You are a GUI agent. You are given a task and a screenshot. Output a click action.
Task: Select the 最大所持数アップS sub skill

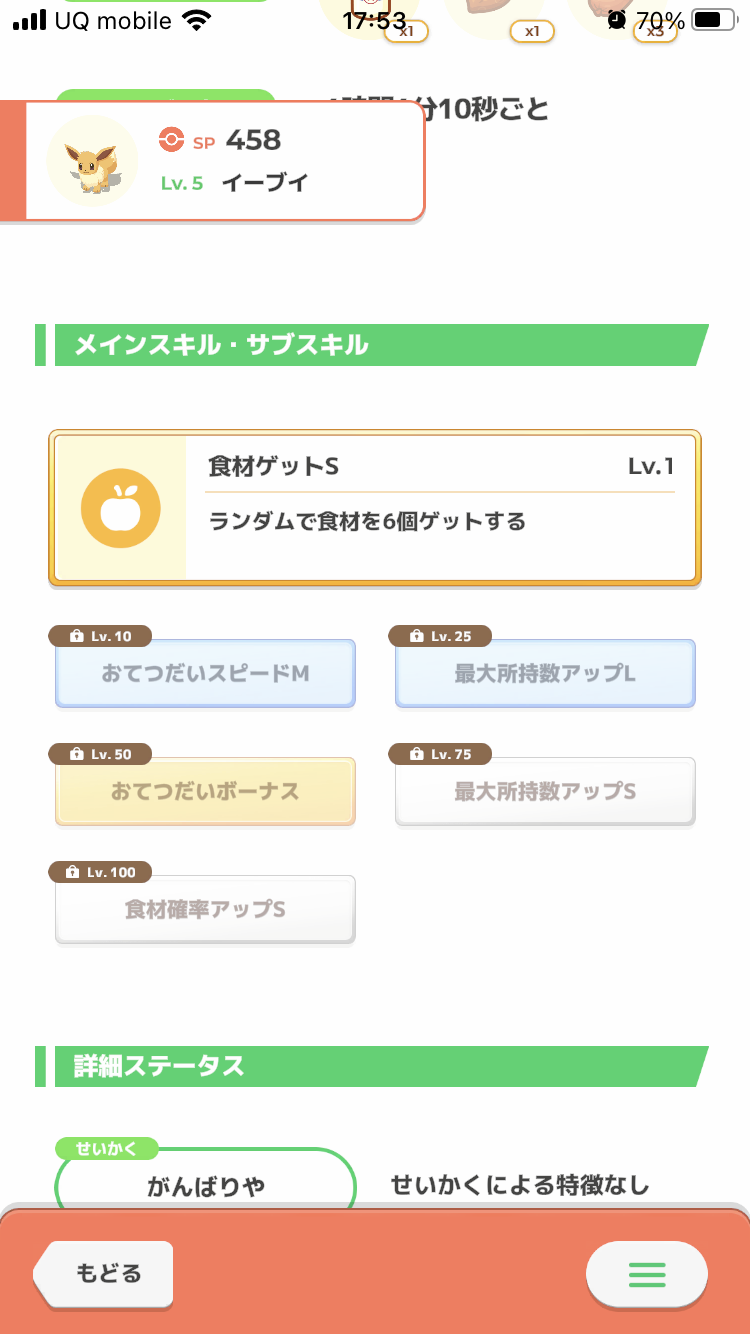[x=545, y=792]
